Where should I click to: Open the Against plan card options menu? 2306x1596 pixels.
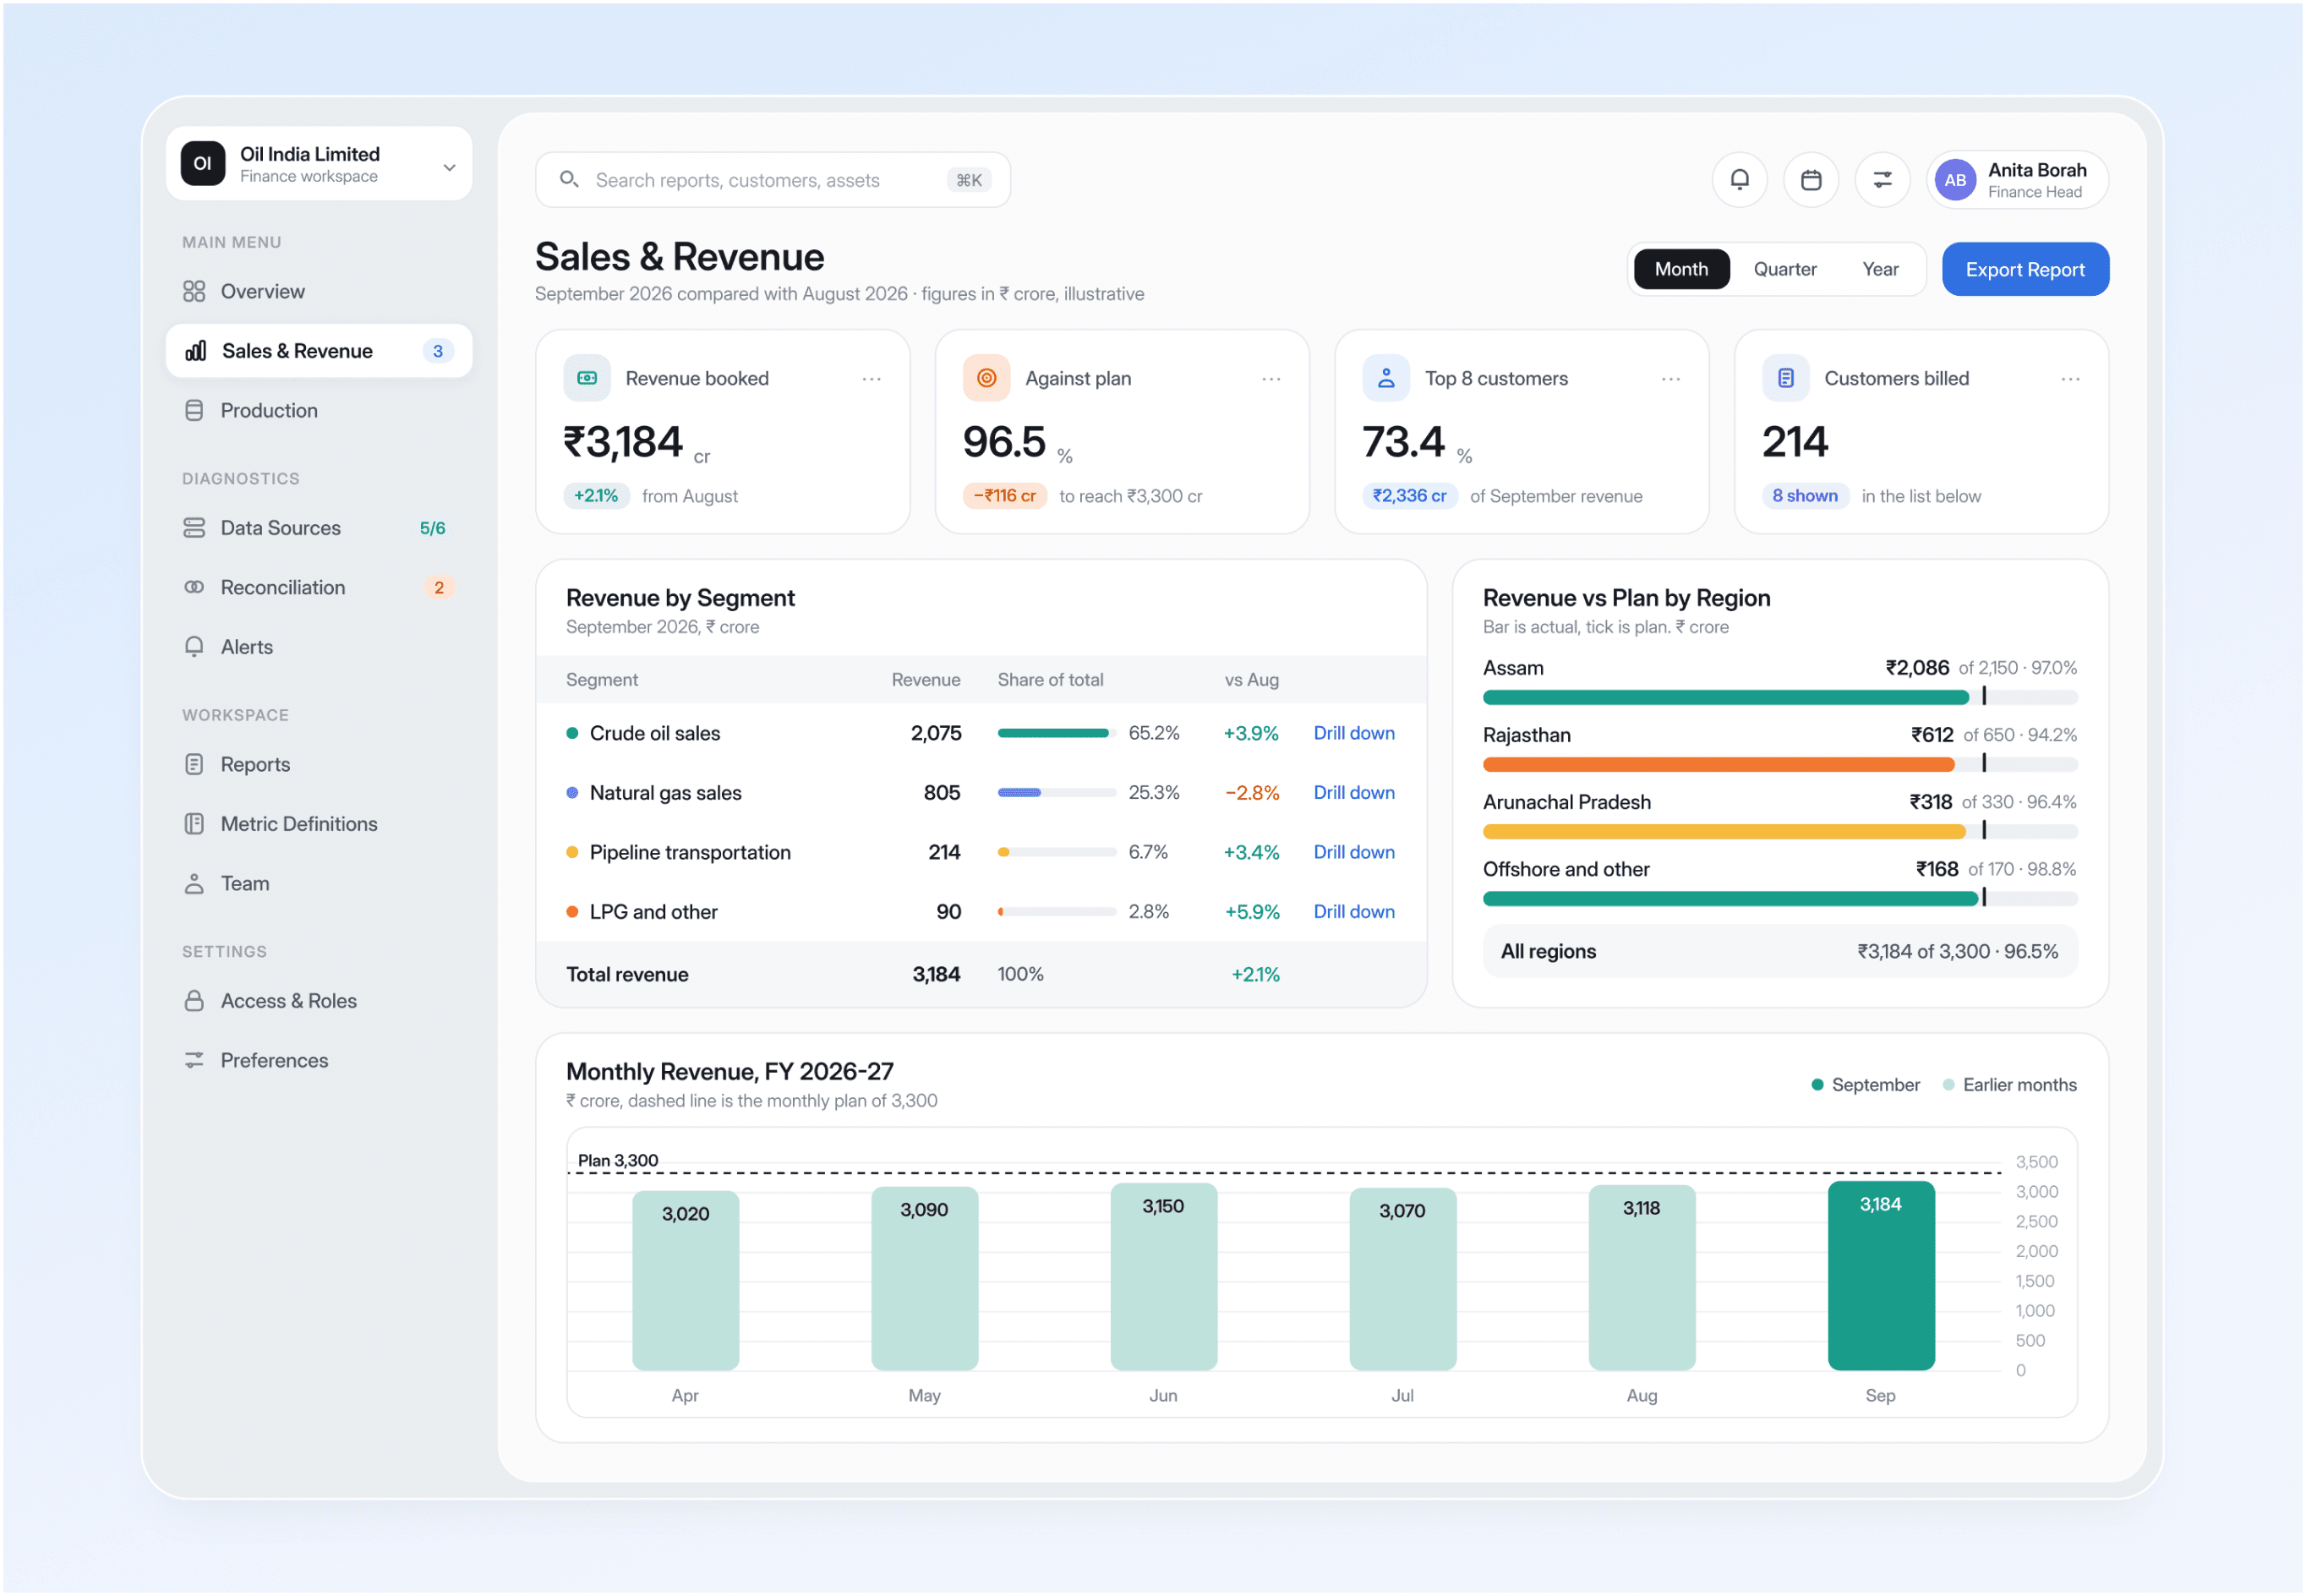(x=1272, y=379)
